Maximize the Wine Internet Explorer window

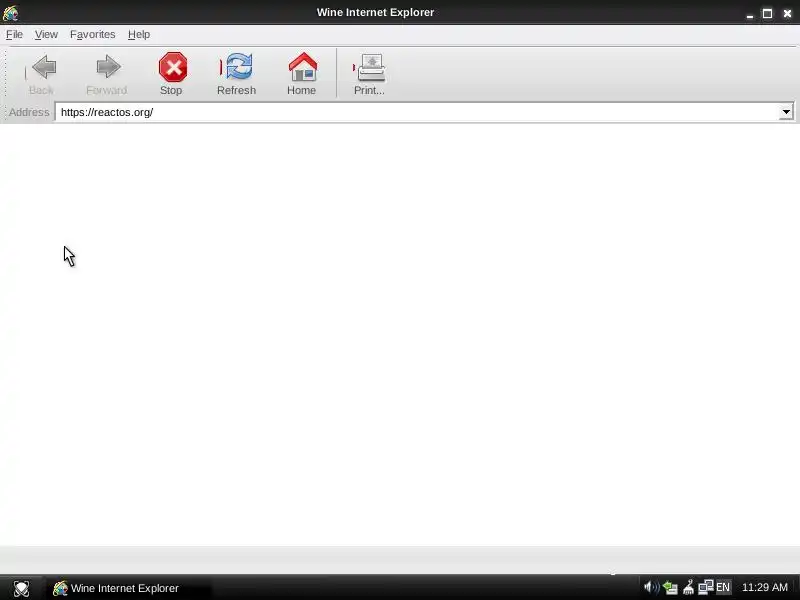pos(767,13)
